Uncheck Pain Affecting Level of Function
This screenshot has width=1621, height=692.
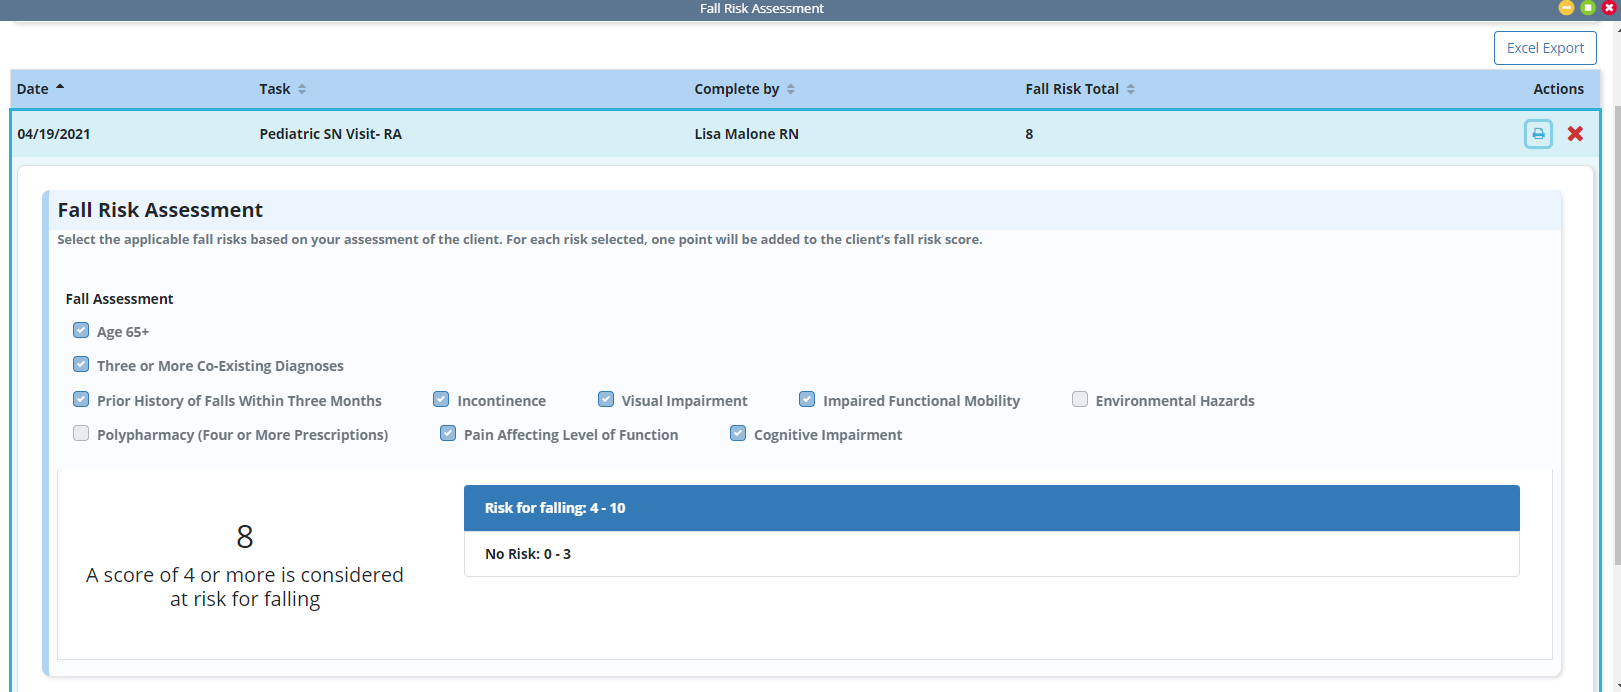click(x=448, y=433)
